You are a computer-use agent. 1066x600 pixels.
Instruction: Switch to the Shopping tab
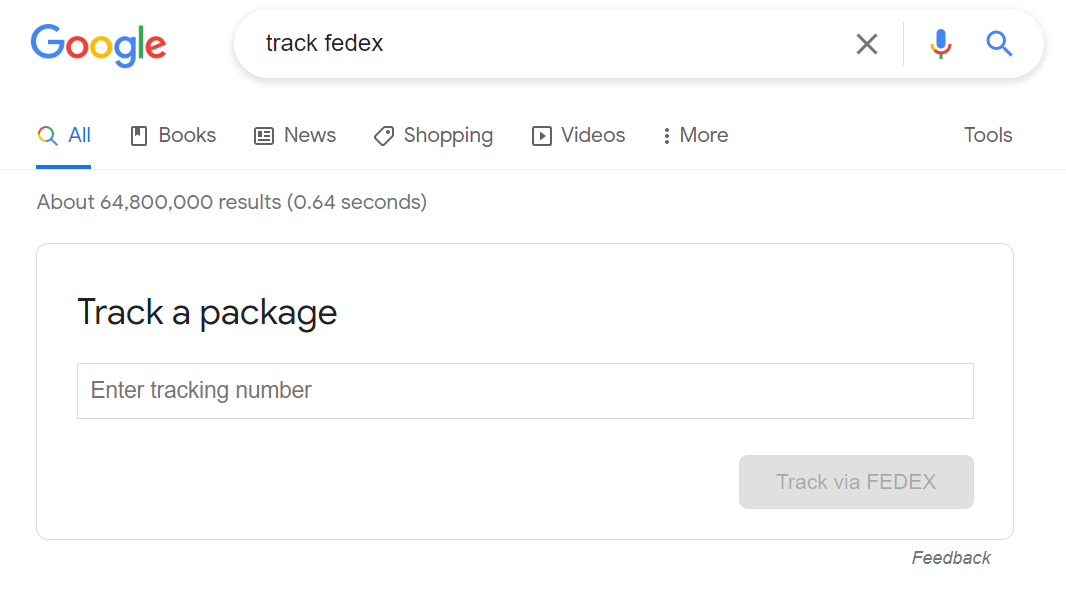pyautogui.click(x=433, y=135)
